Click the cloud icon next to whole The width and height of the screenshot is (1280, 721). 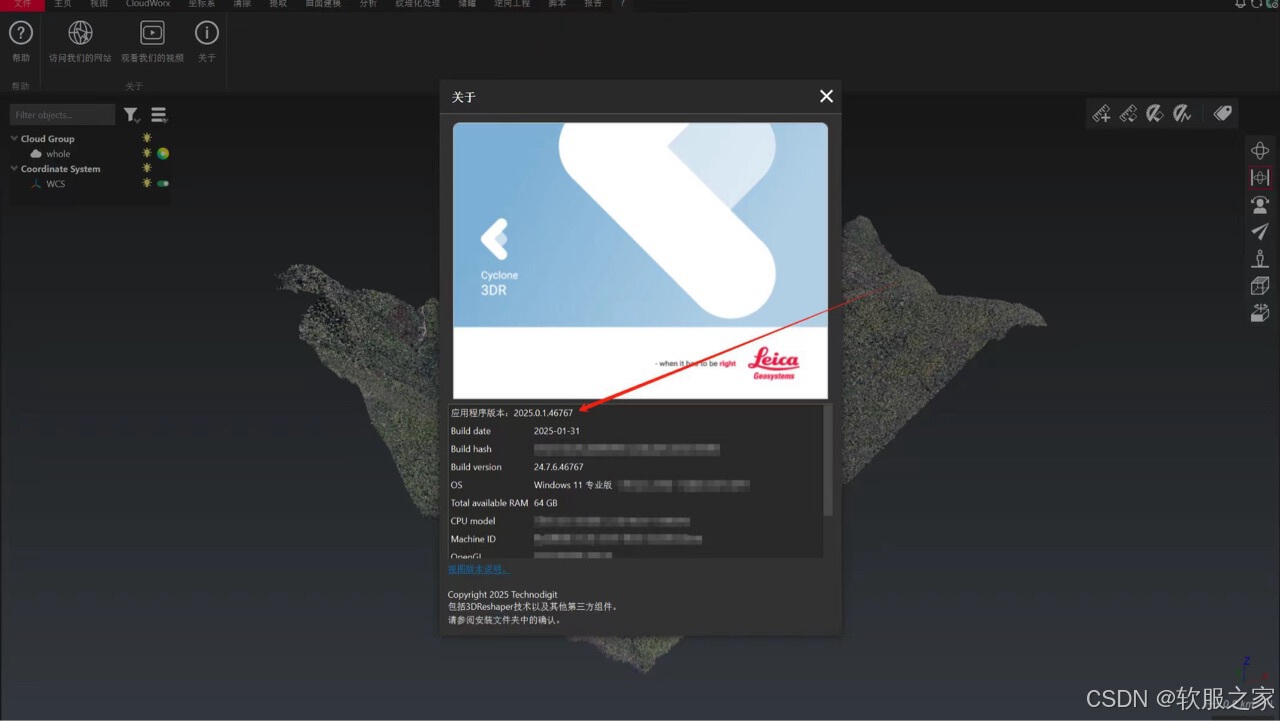(x=36, y=154)
